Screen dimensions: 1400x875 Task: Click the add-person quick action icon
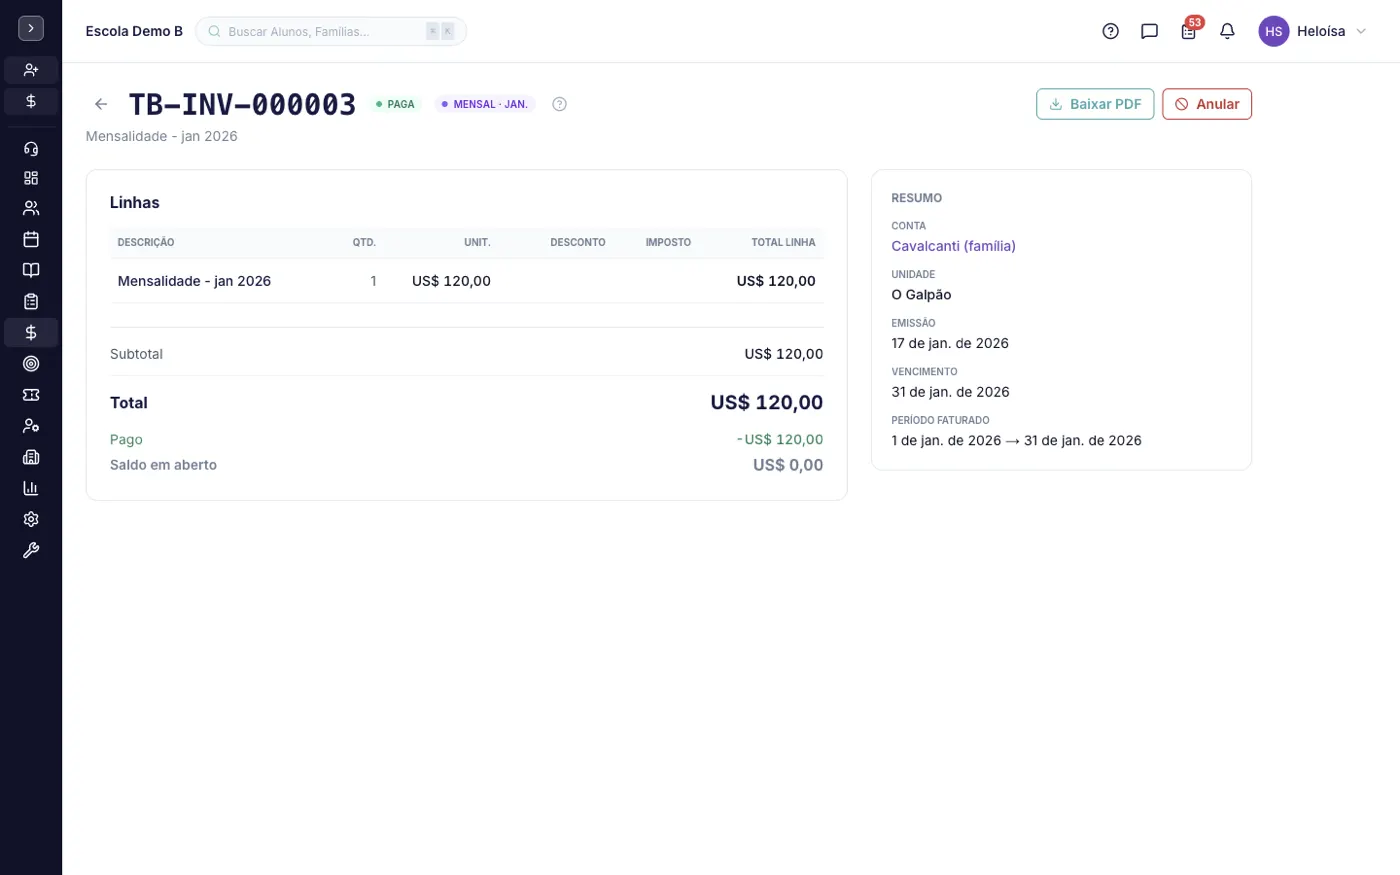31,70
